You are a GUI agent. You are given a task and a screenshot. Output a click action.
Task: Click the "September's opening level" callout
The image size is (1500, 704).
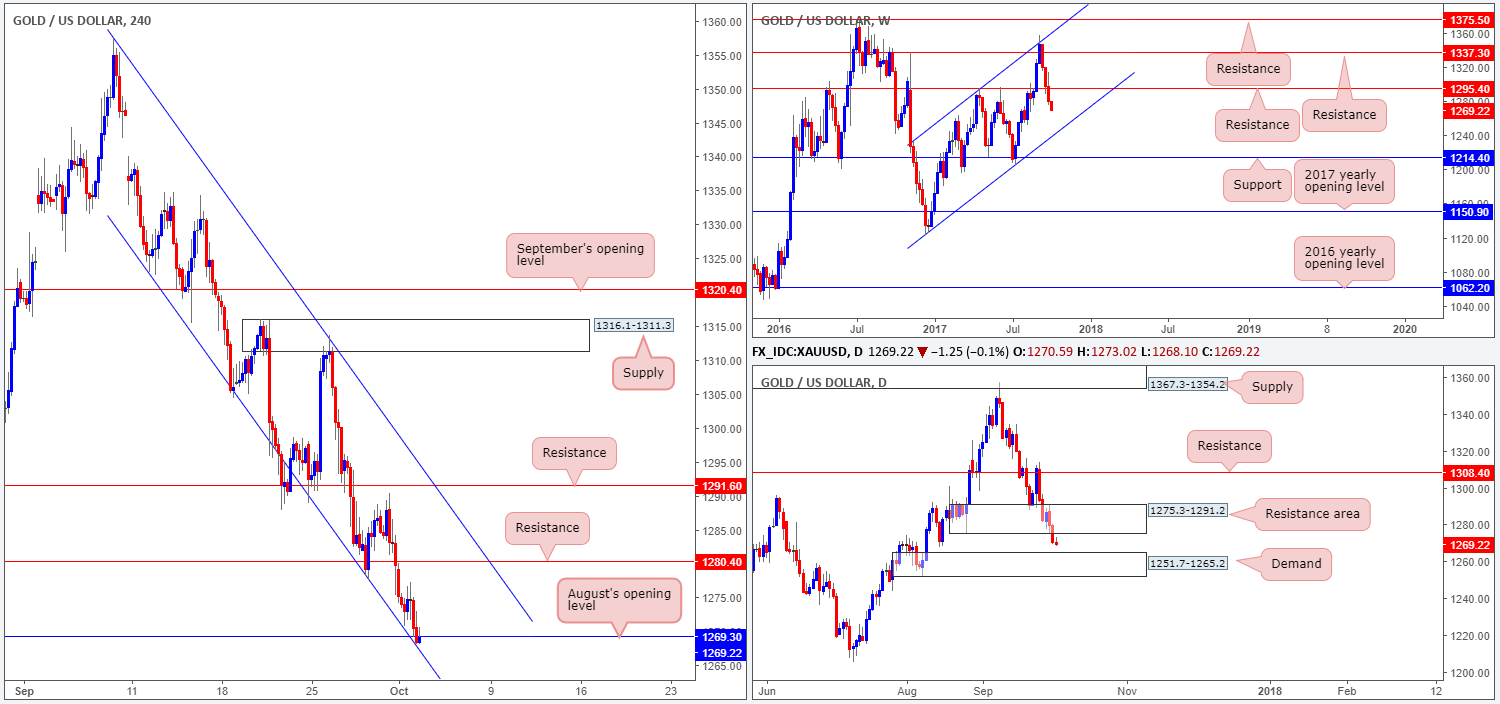point(581,256)
